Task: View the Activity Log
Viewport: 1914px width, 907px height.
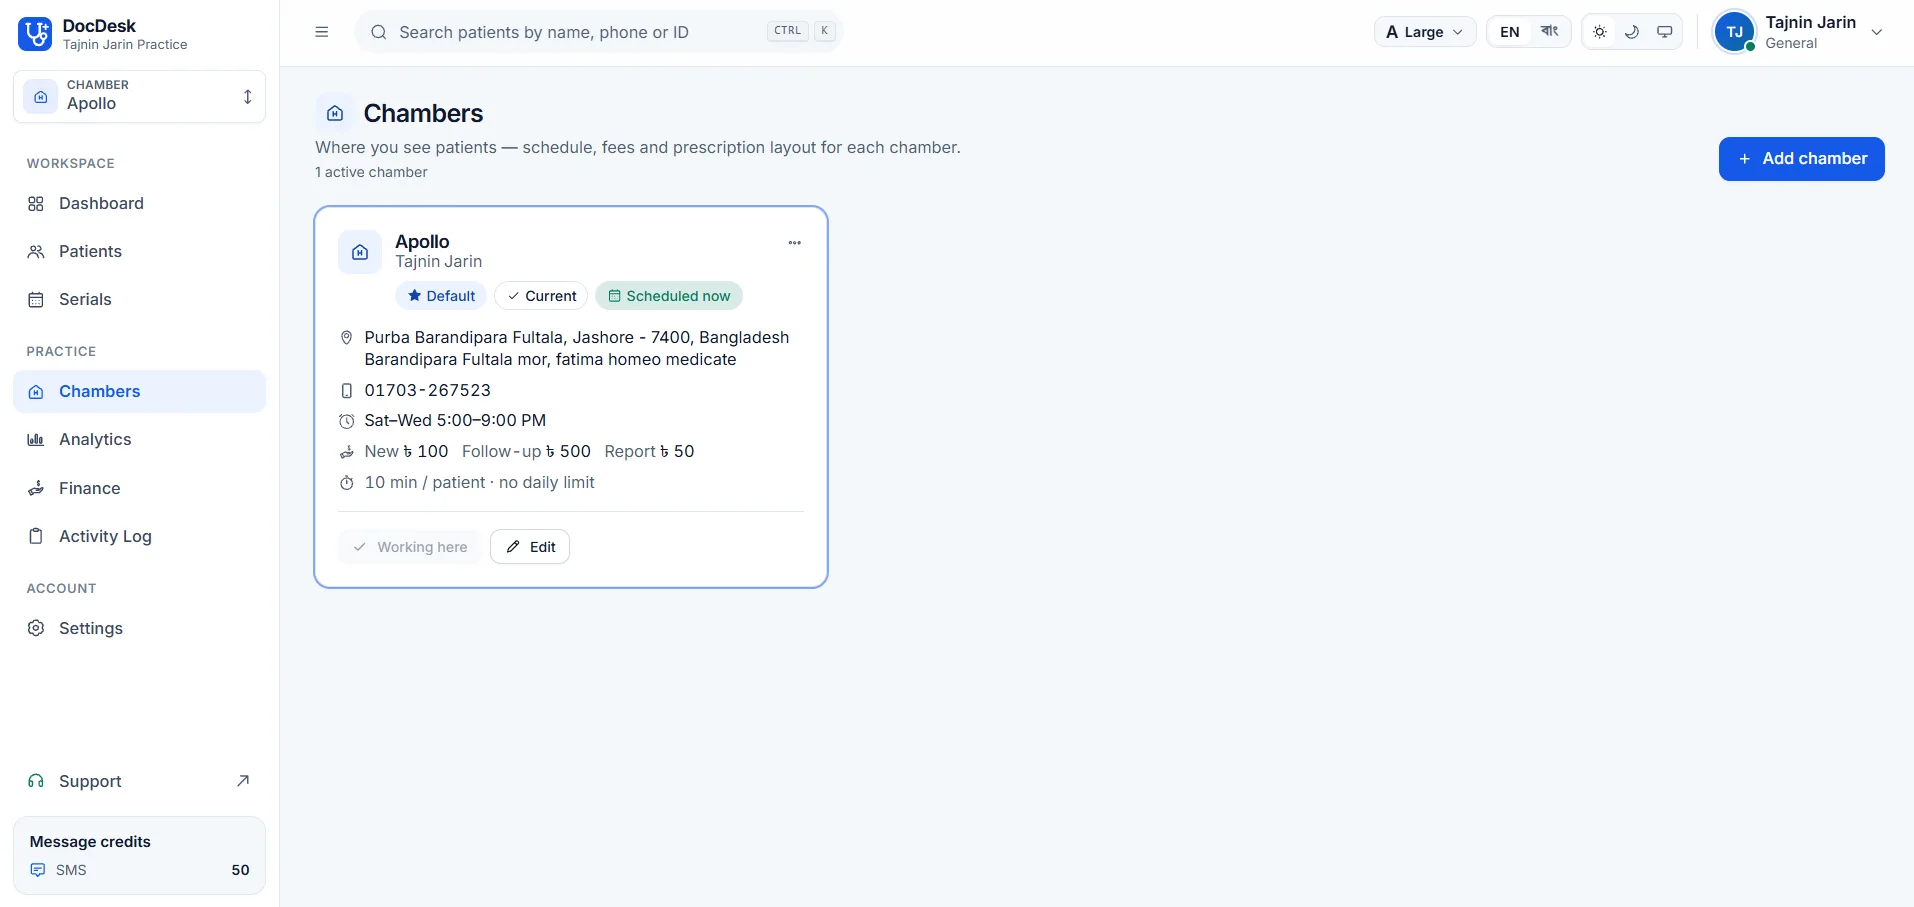Action: [x=140, y=536]
